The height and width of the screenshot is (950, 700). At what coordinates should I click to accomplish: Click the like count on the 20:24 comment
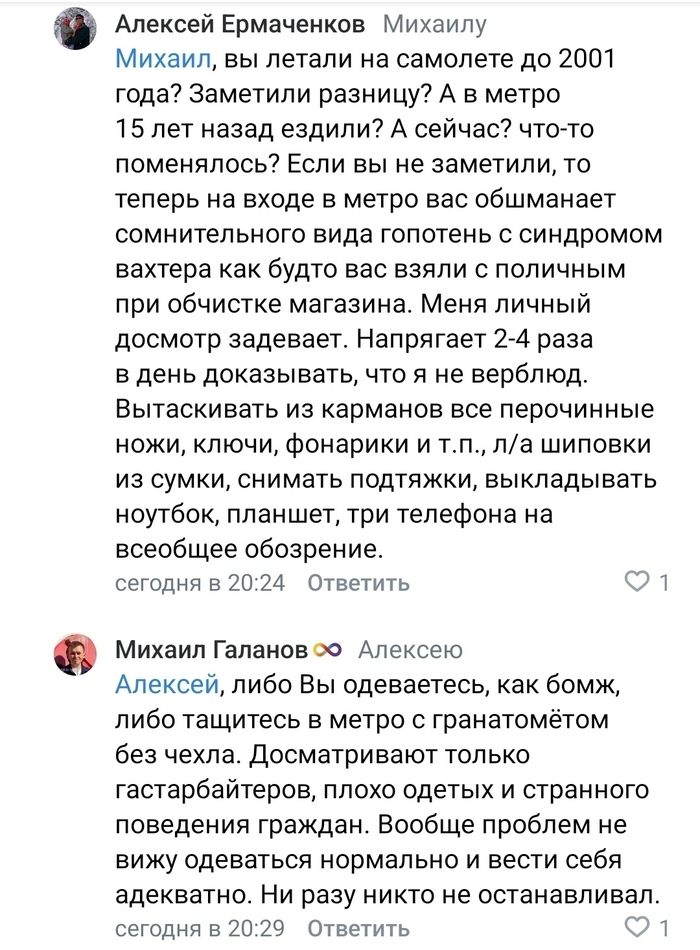664,582
